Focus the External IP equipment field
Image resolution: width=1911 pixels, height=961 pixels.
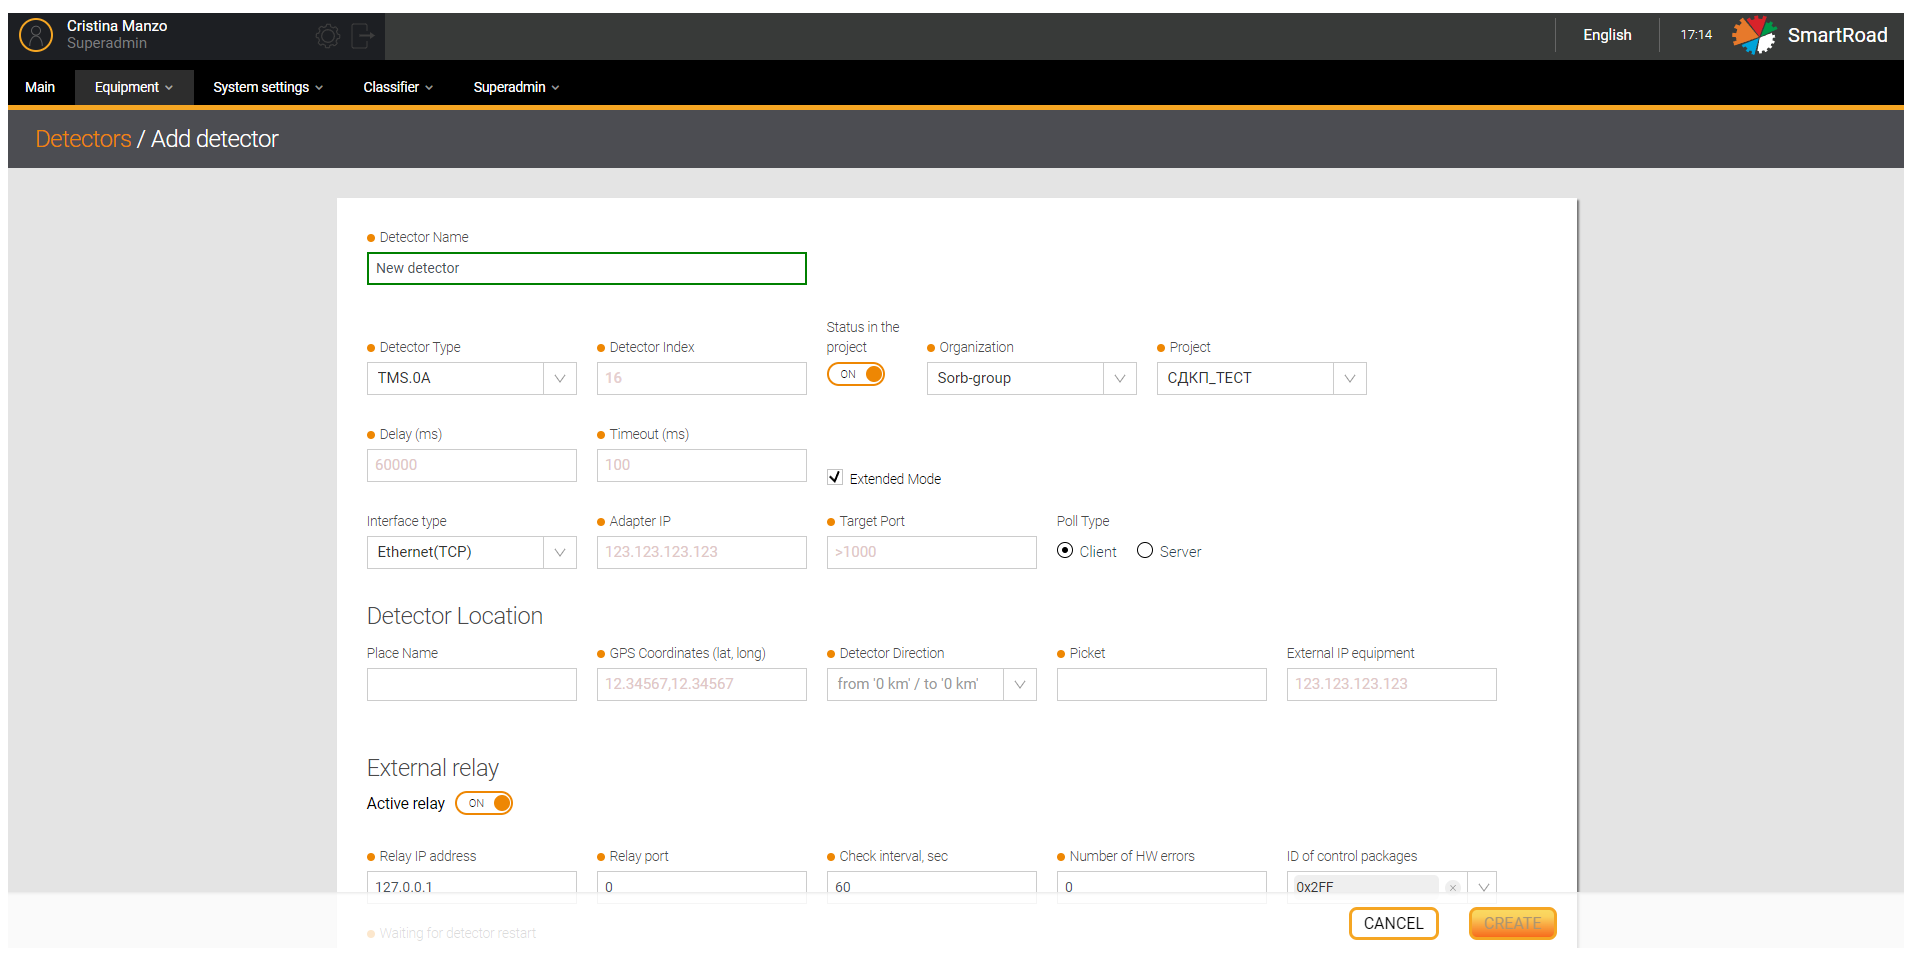point(1392,684)
